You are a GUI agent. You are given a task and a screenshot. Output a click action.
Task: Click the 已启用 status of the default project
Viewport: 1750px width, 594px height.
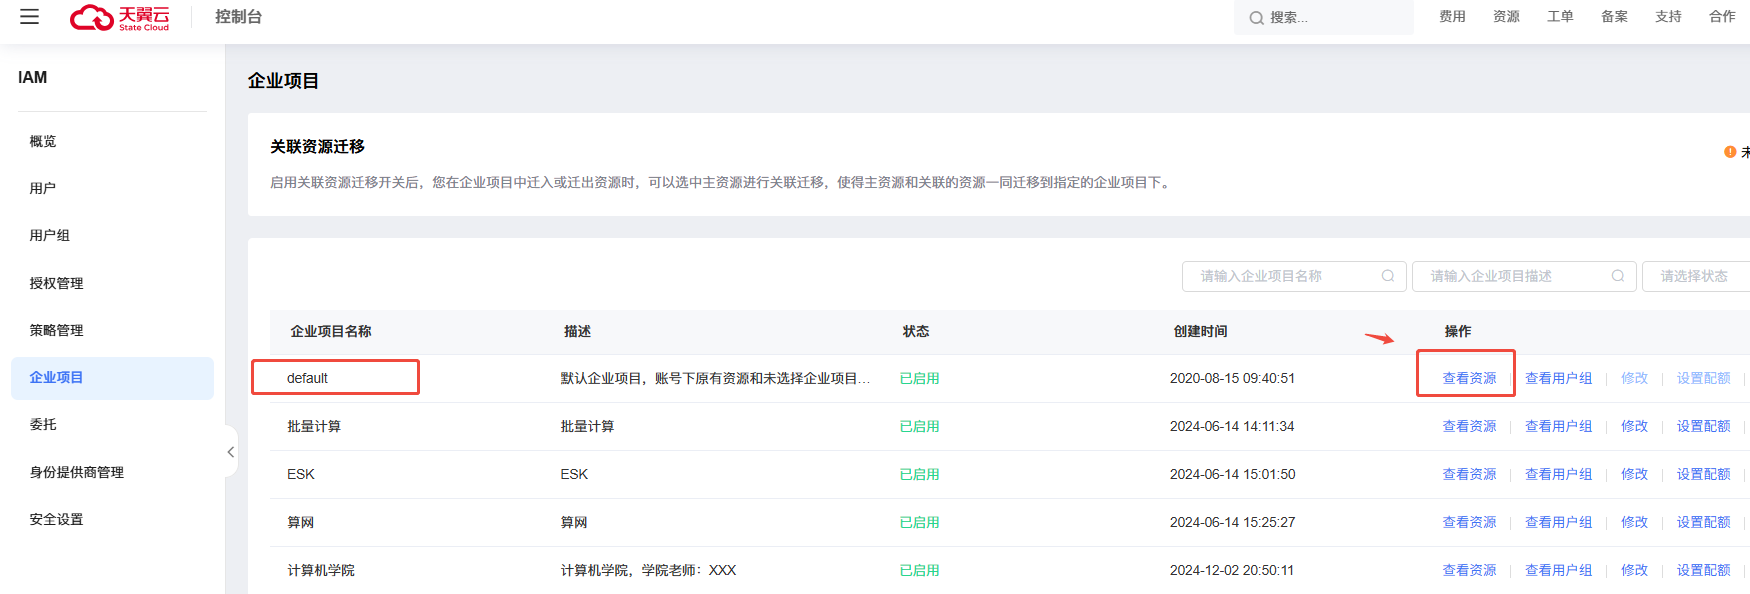point(920,378)
